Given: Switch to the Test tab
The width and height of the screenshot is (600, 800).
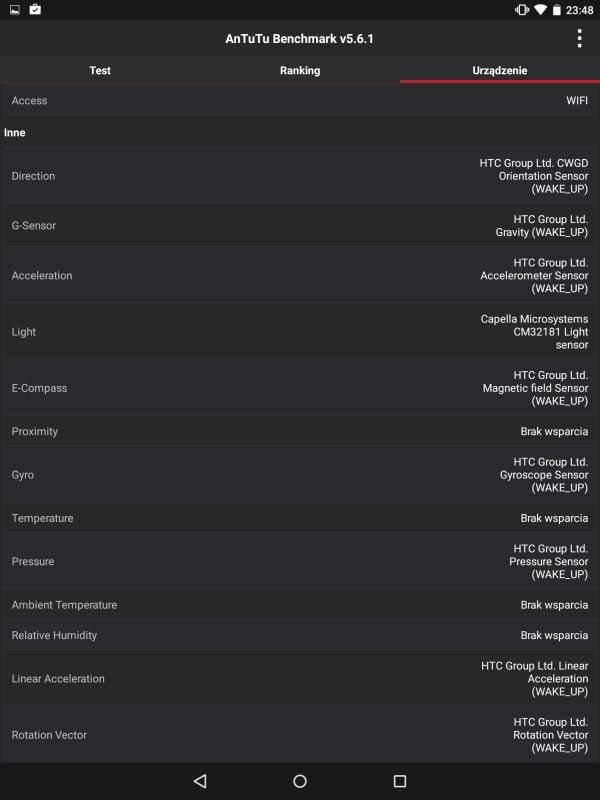Looking at the screenshot, I should (100, 70).
